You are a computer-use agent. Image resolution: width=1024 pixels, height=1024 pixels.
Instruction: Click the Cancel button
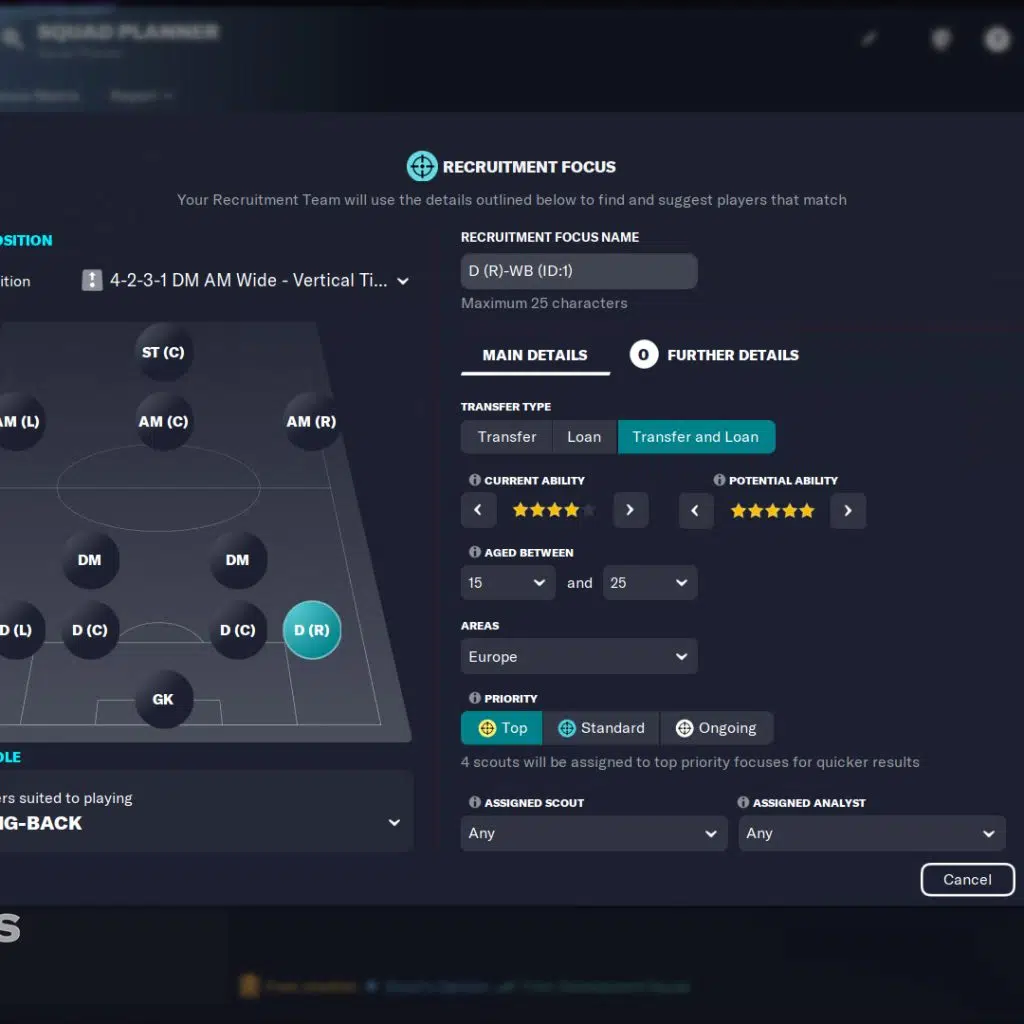(967, 880)
